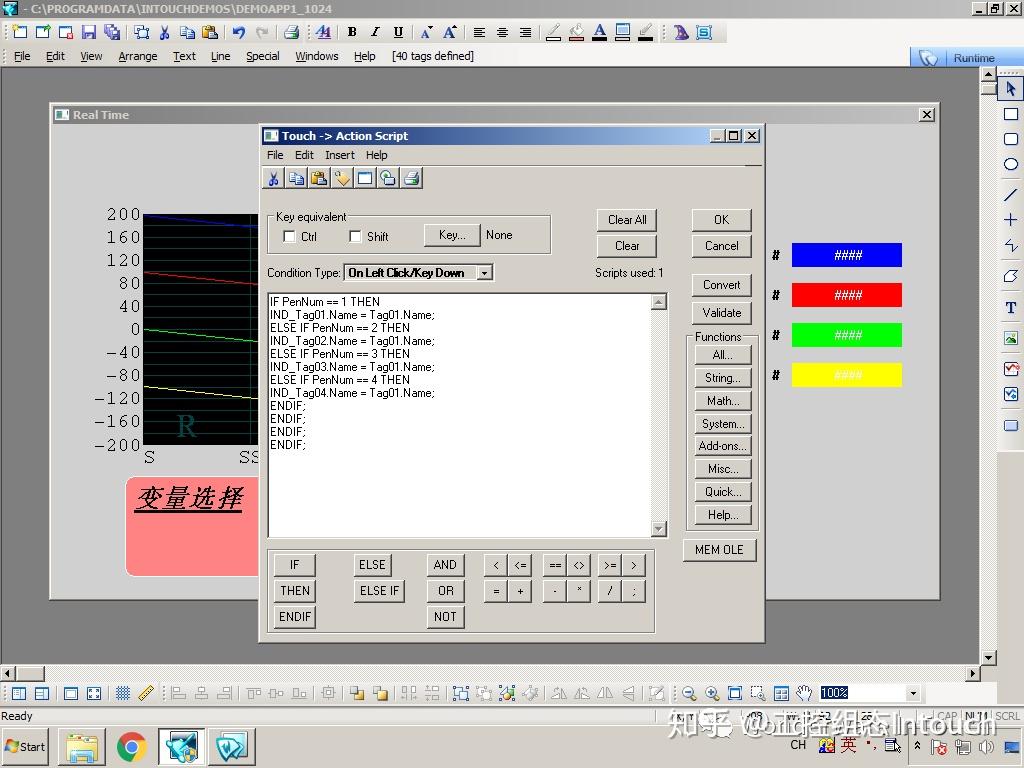Expand the zoom percentage dropdown

912,693
